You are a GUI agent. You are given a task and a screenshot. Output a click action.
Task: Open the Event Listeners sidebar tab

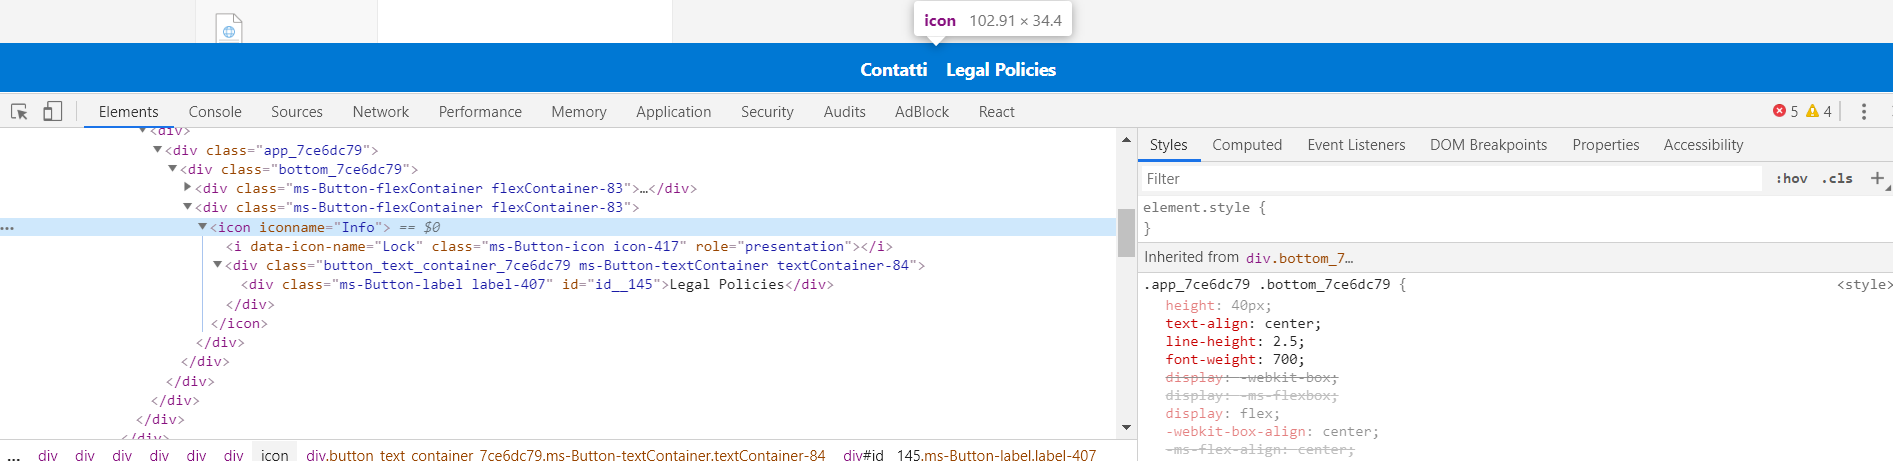[x=1356, y=145]
